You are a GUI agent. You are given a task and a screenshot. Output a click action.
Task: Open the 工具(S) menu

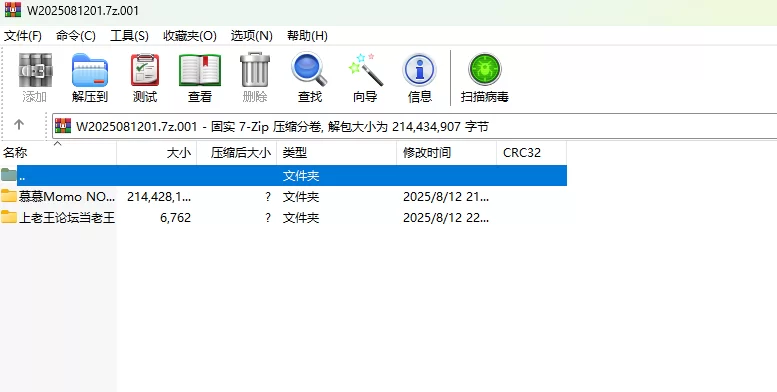129,36
